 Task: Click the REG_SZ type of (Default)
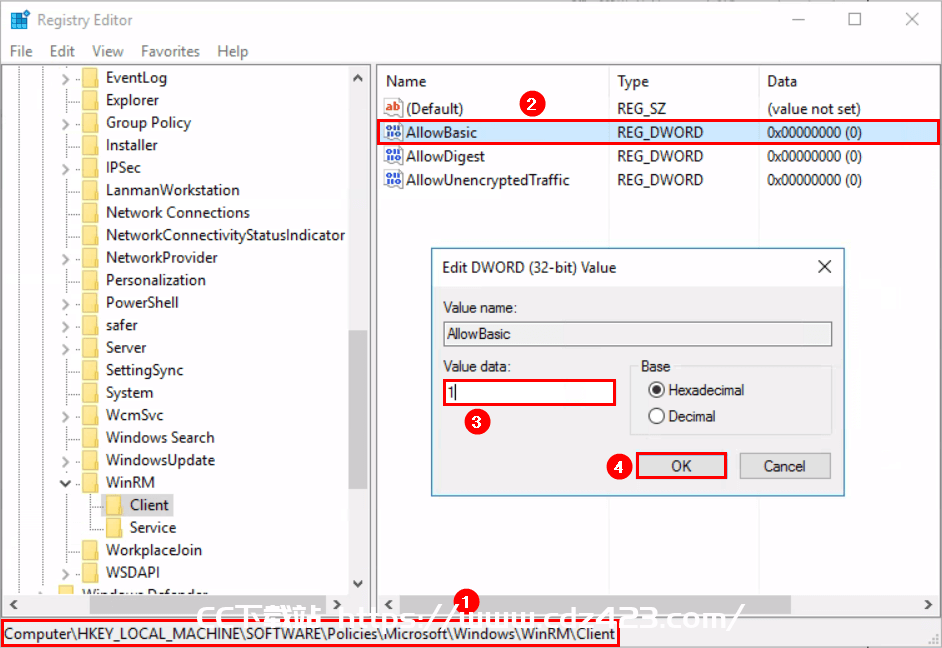coord(641,109)
